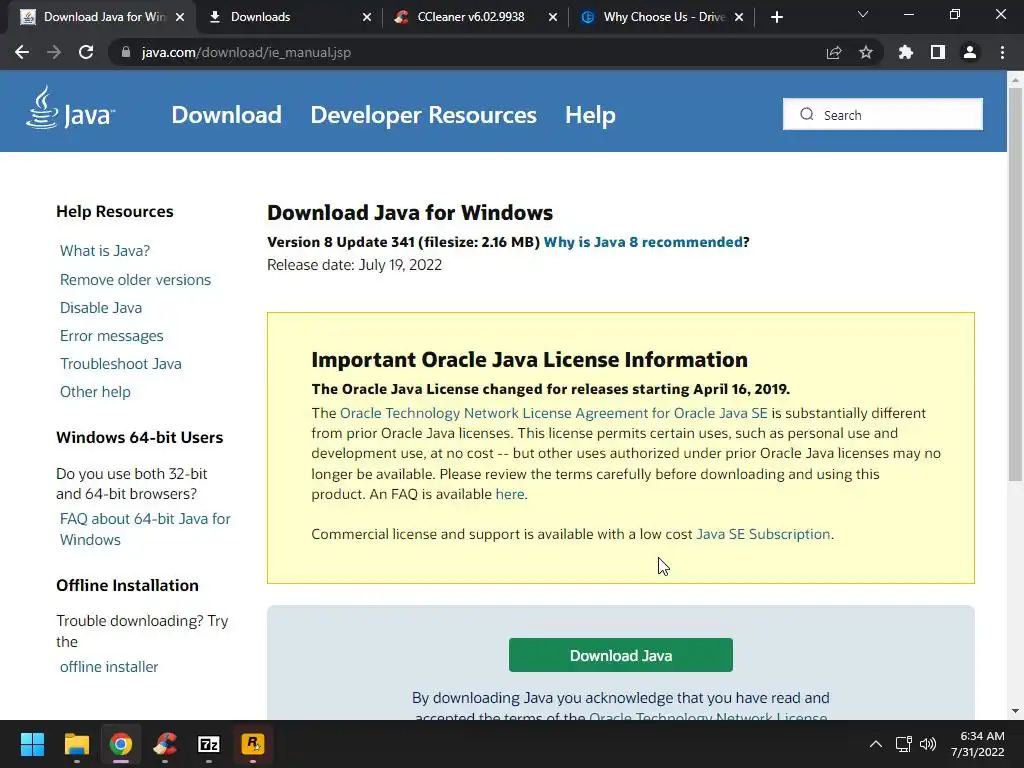Open Chrome's three-dot menu

(x=1002, y=52)
